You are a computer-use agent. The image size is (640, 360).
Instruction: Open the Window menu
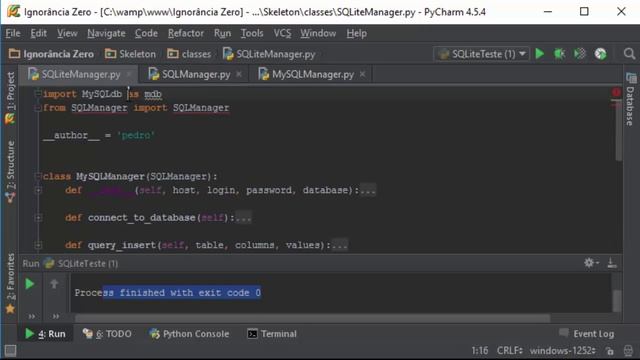318,33
